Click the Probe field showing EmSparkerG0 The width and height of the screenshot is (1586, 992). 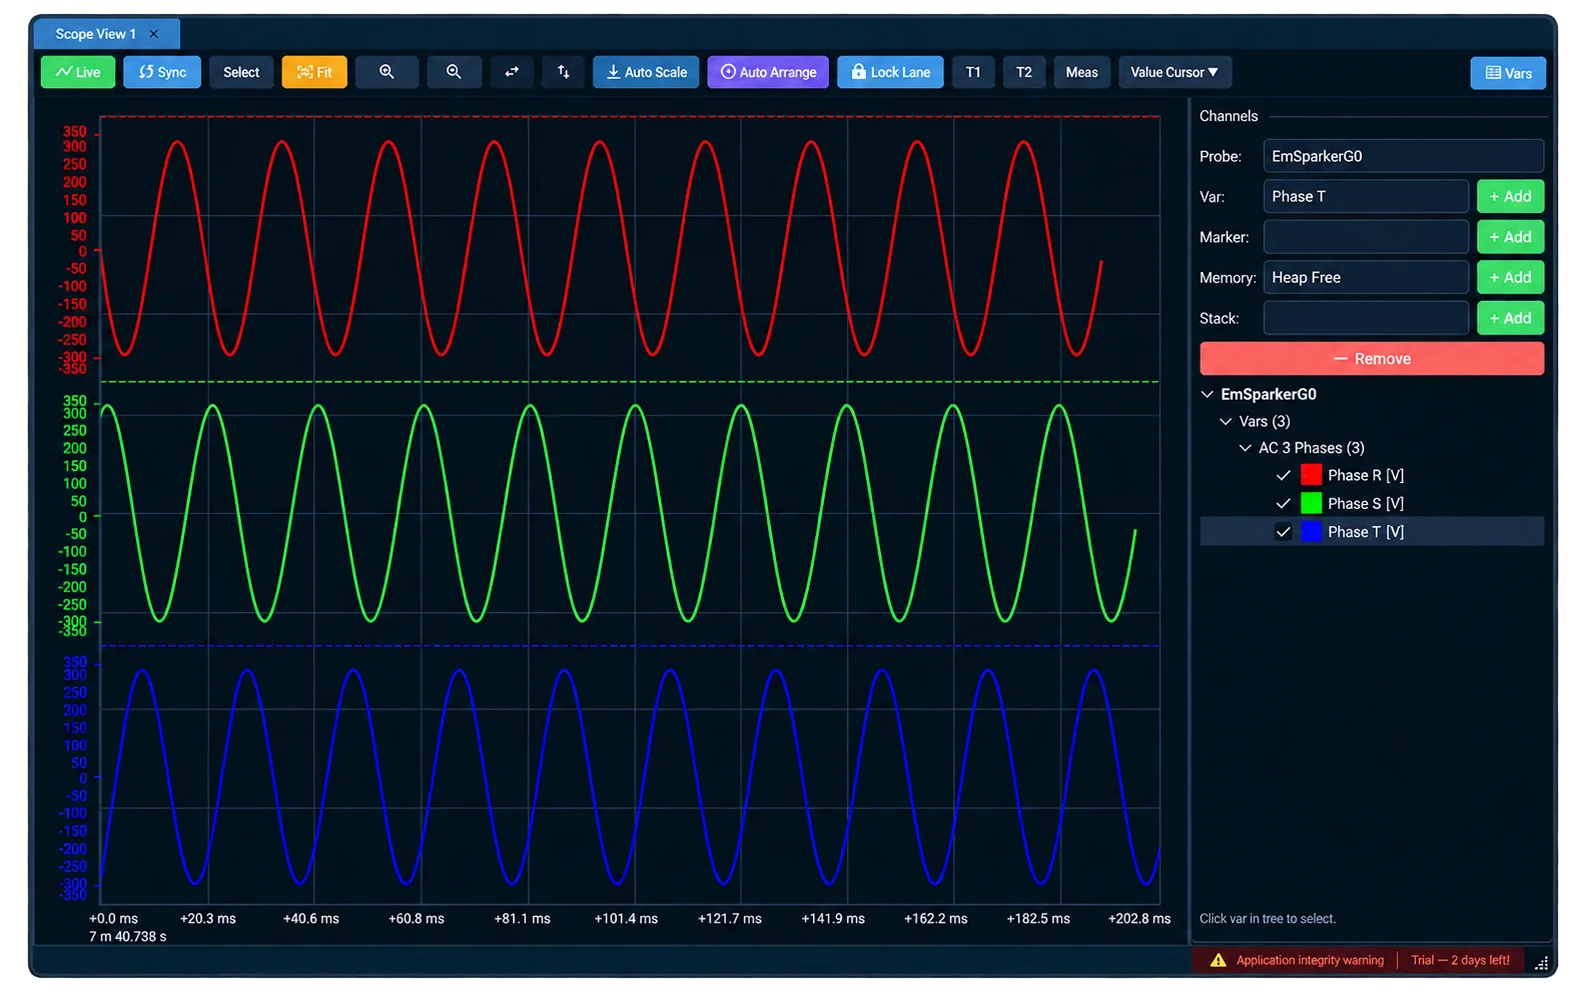coord(1403,156)
